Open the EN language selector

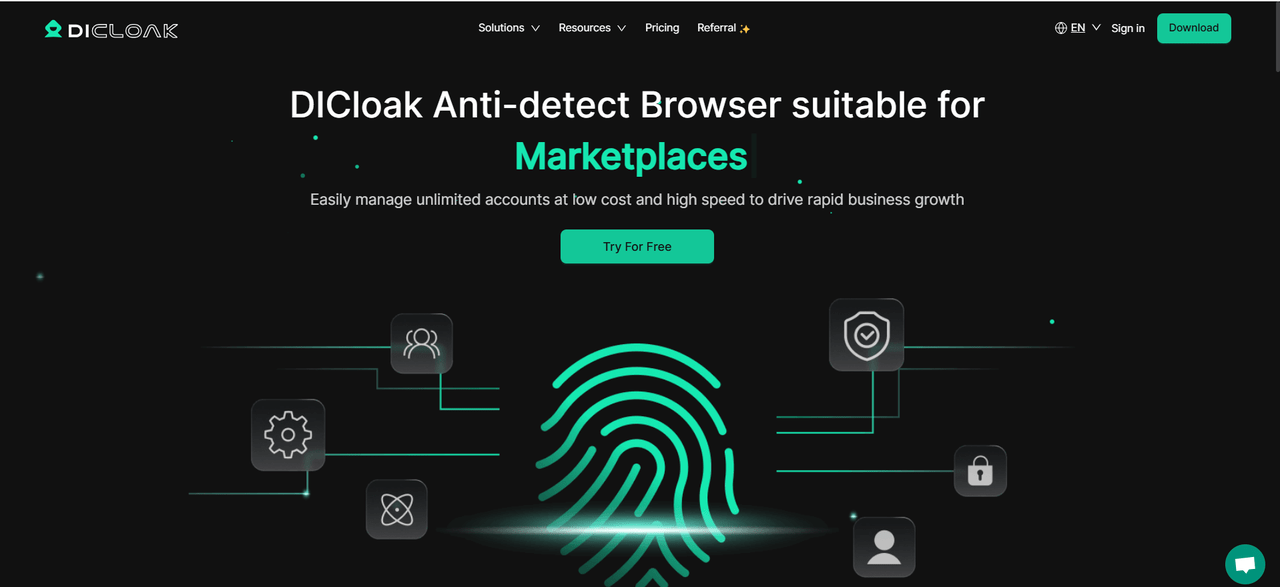pos(1085,28)
